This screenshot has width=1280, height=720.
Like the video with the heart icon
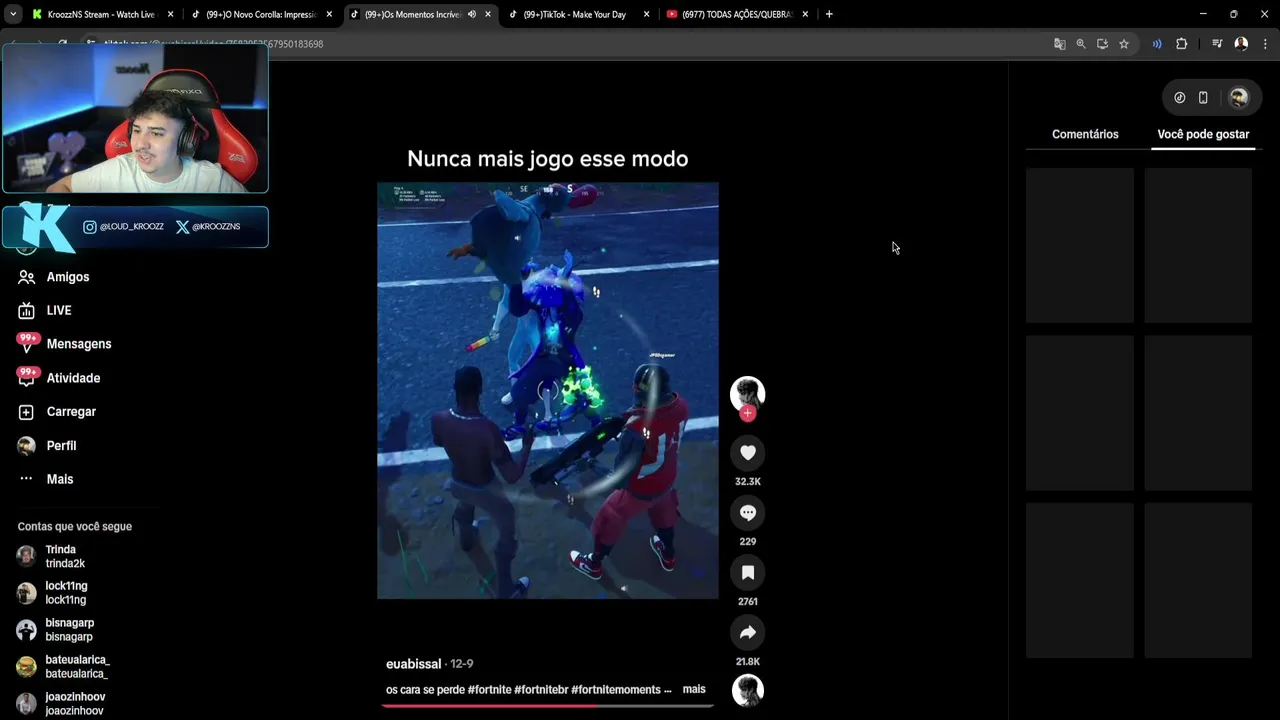coord(747,452)
